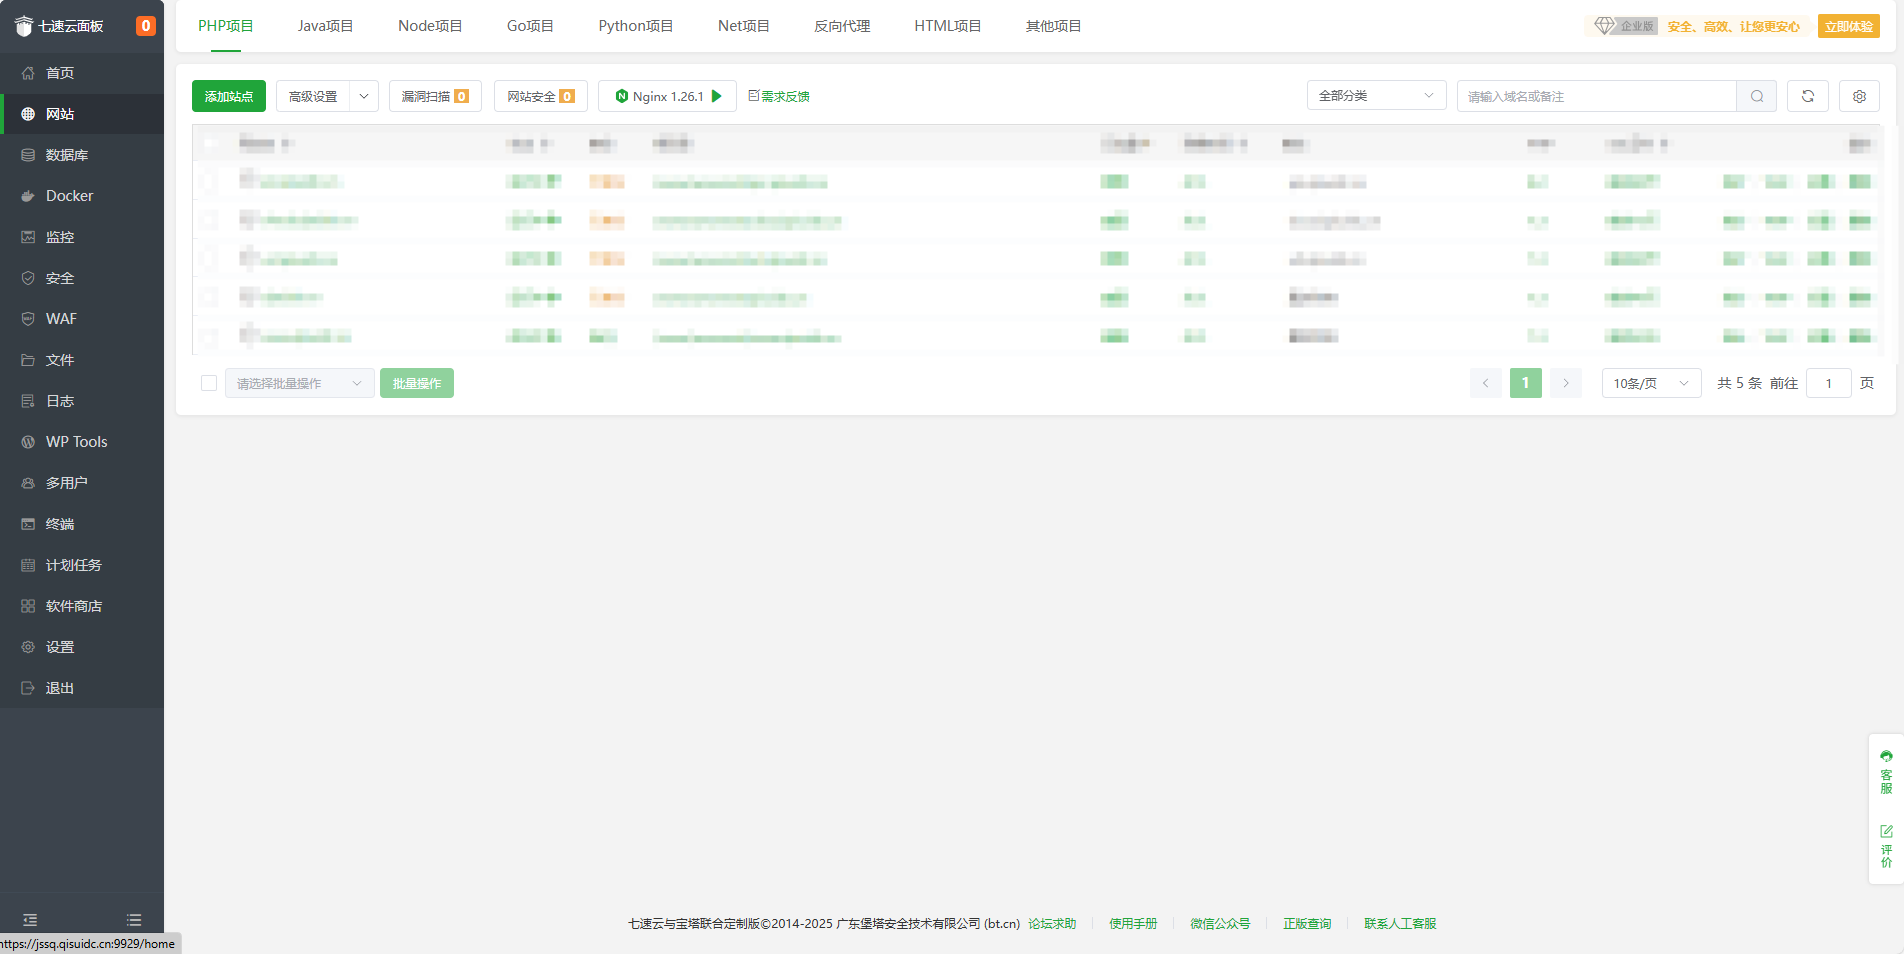Click the 软件商店 software store icon
Screen dimensions: 1904x954
[28, 606]
